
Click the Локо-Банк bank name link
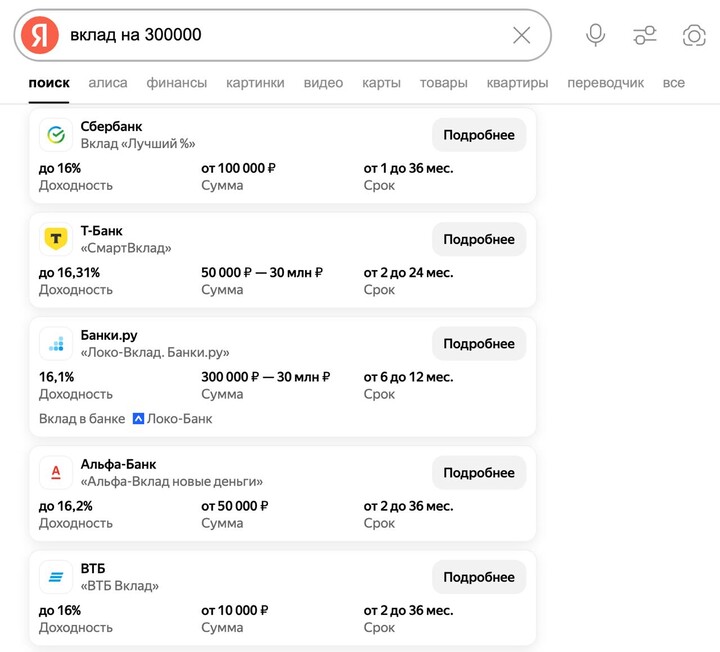[x=180, y=419]
